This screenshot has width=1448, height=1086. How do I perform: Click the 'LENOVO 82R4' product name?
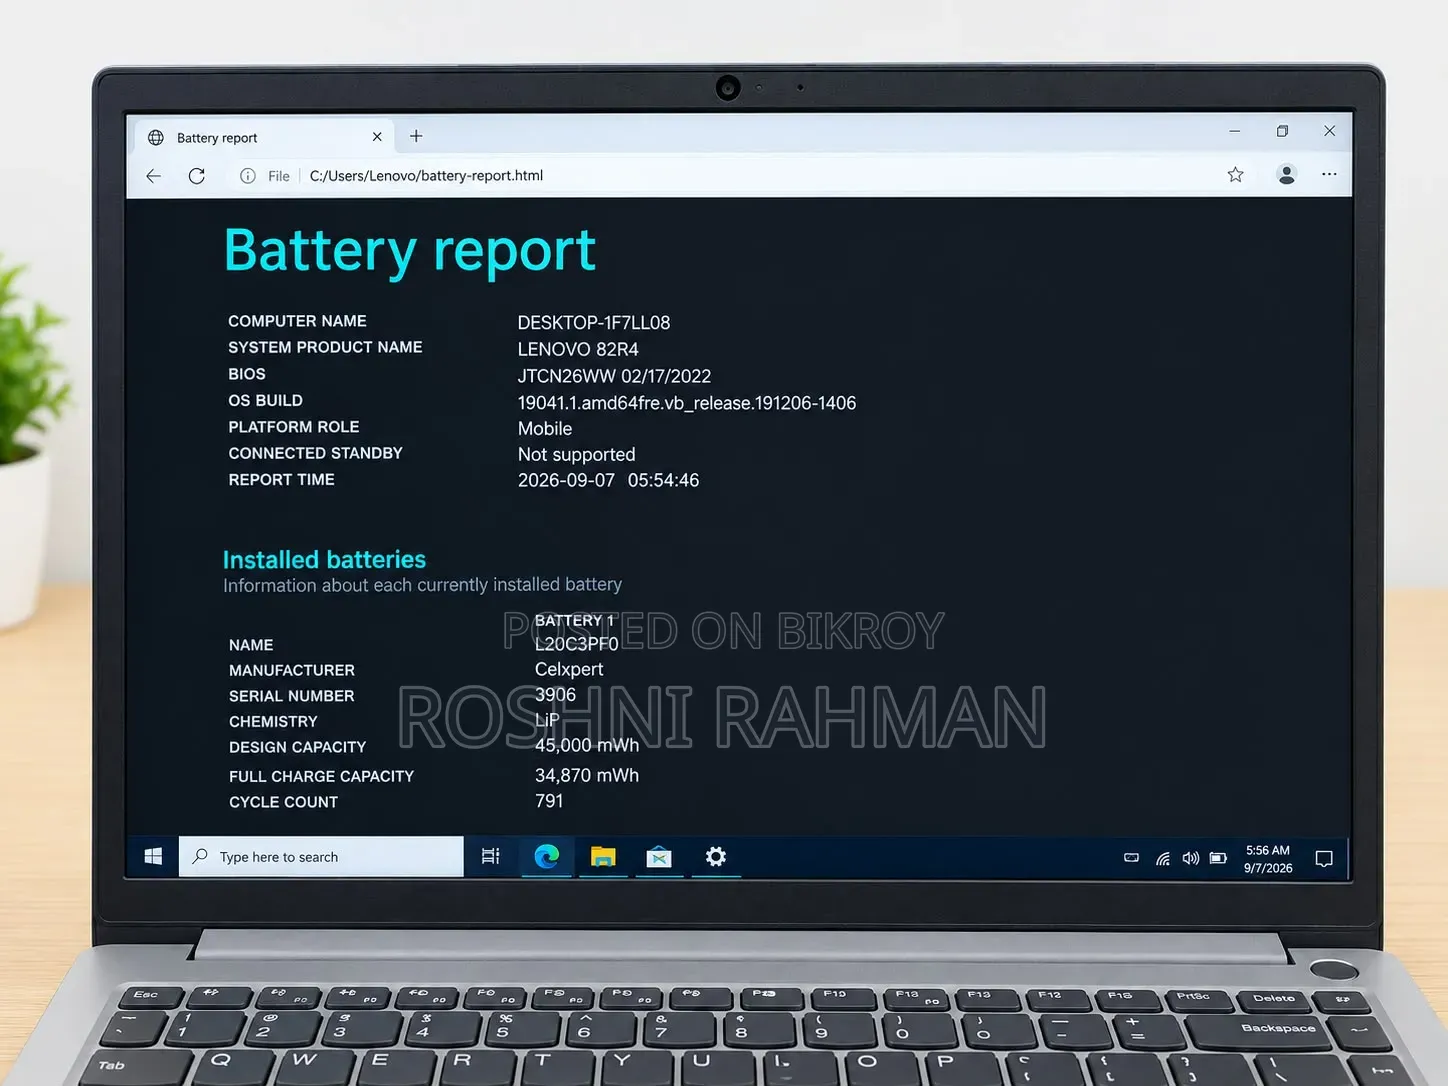[578, 350]
